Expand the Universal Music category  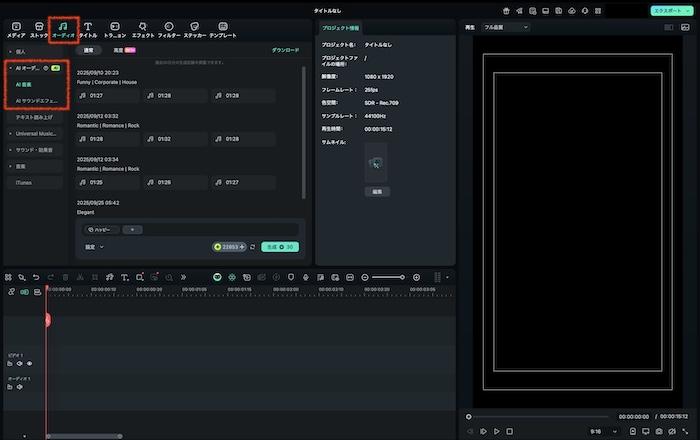35,133
